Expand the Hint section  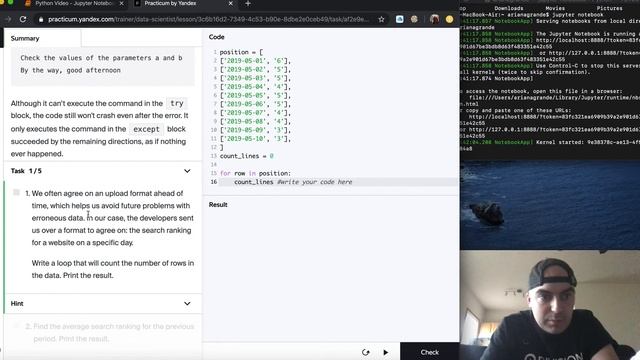187,303
